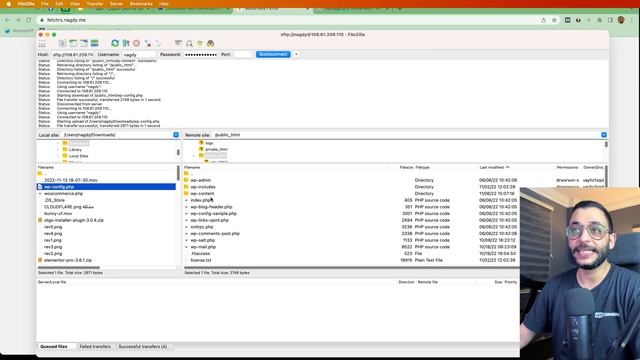This screenshot has width=640, height=360.
Task: Click the wp-content folder icon
Action: coord(186,193)
